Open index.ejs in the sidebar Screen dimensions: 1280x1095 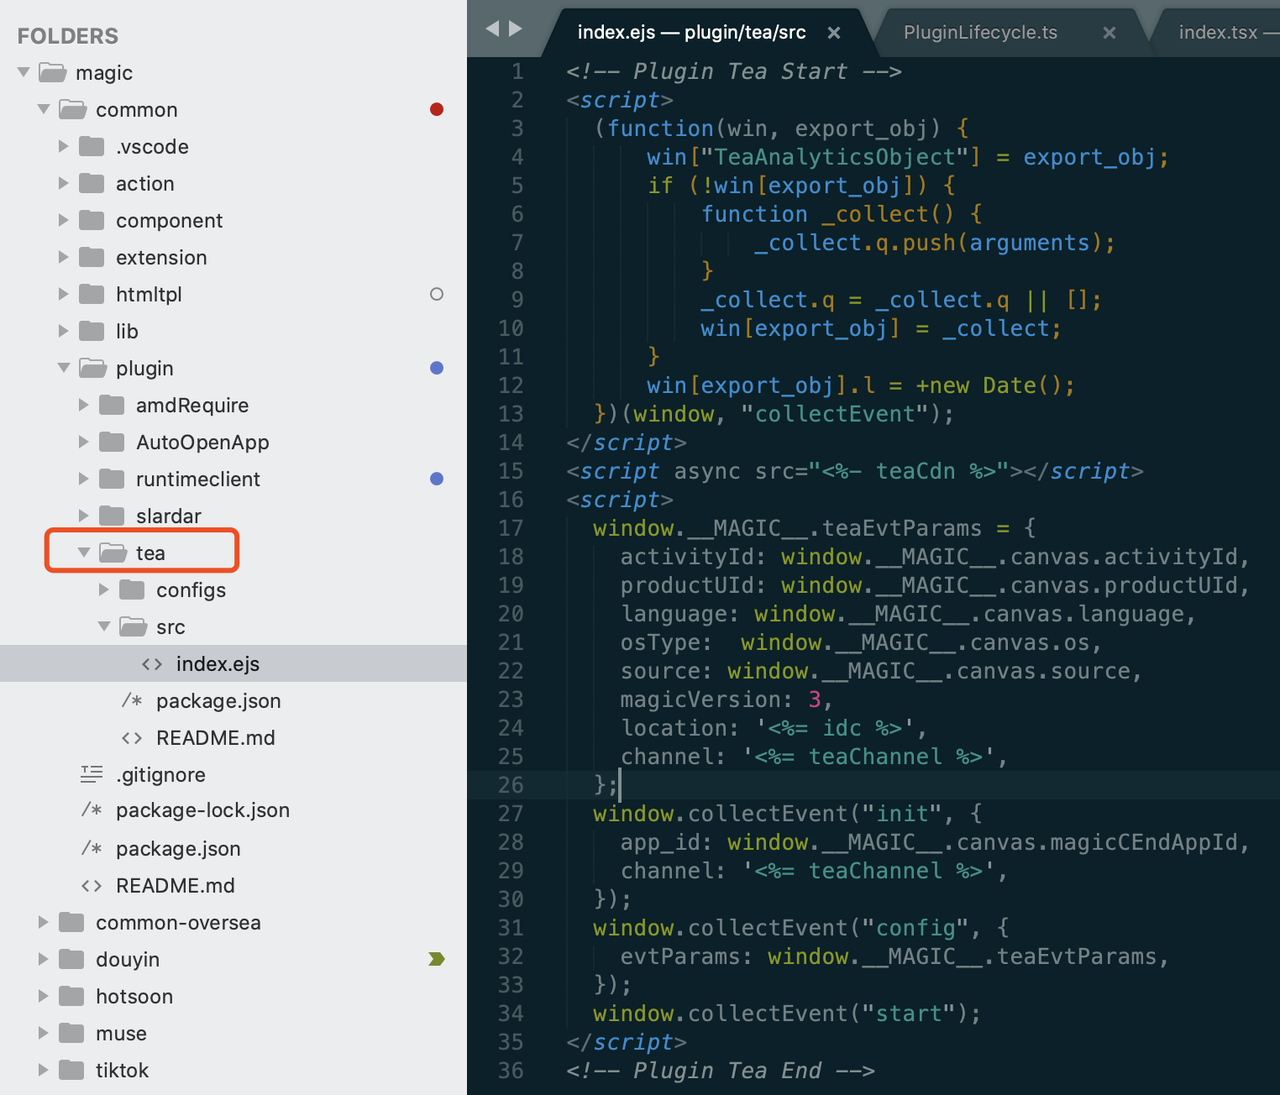217,664
